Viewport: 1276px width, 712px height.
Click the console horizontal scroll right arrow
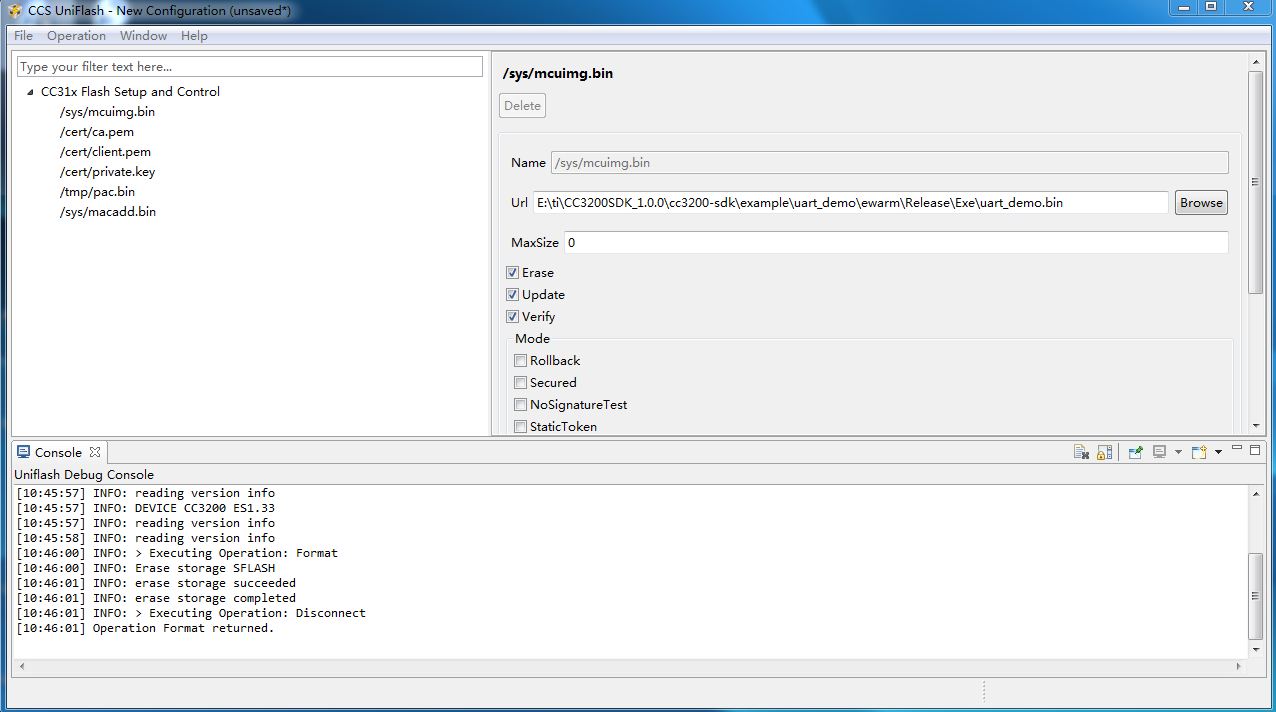[1240, 666]
